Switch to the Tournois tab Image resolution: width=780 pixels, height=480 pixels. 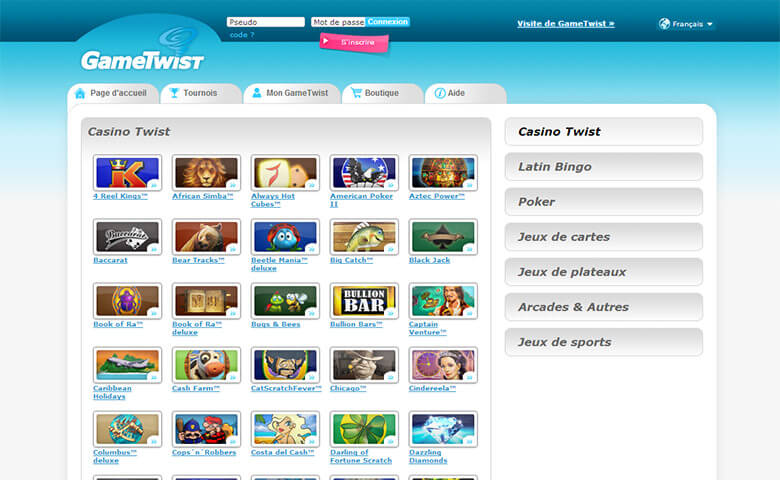click(201, 93)
